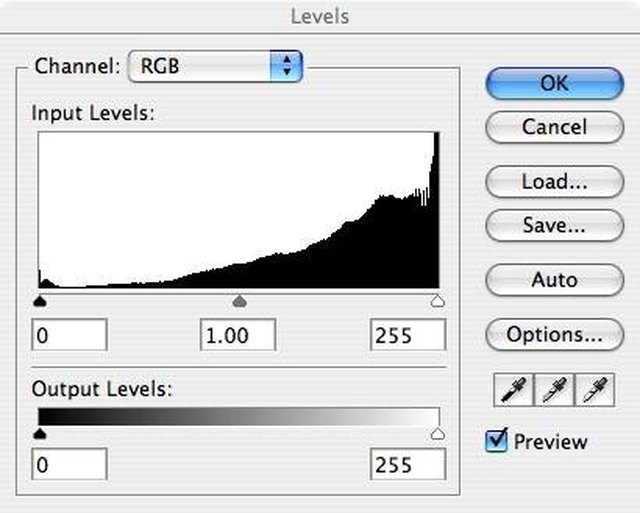Click the Levels title text
The height and width of the screenshot is (513, 640).
pyautogui.click(x=320, y=17)
